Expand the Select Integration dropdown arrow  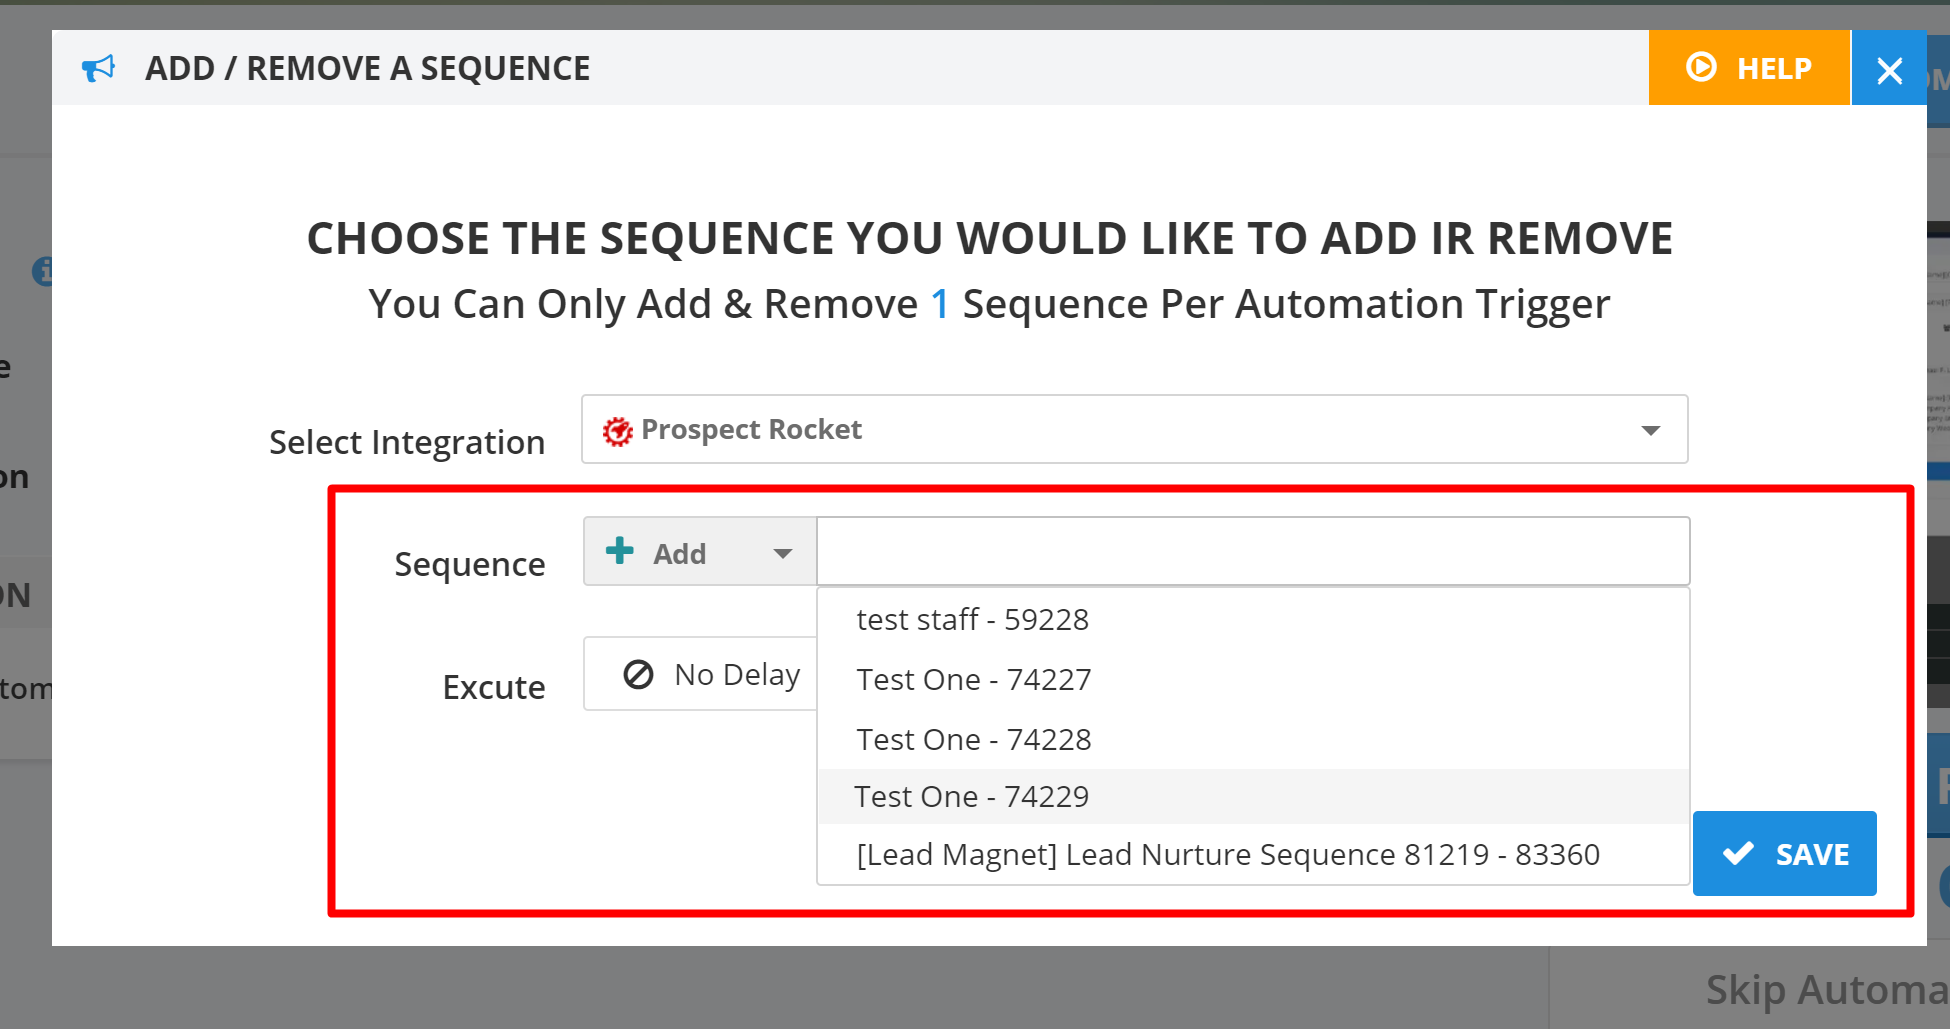click(x=1650, y=430)
